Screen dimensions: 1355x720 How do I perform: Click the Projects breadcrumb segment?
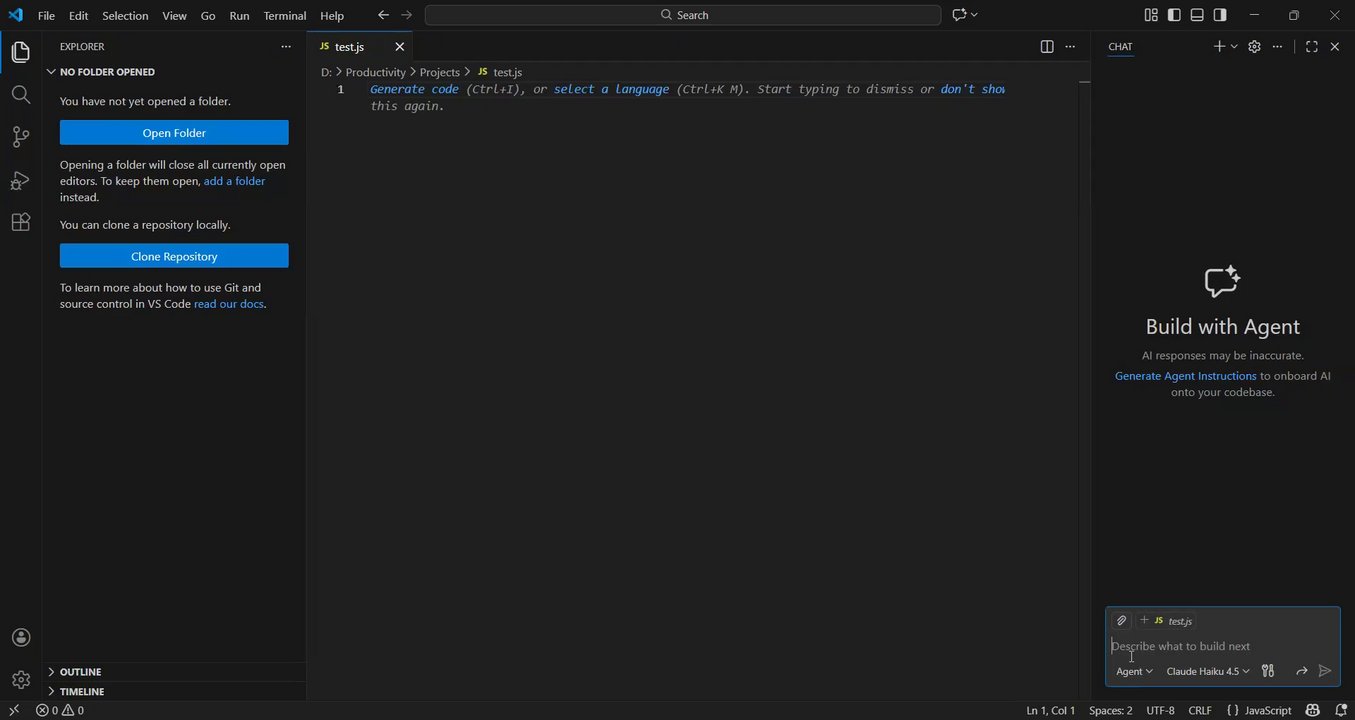(x=440, y=72)
